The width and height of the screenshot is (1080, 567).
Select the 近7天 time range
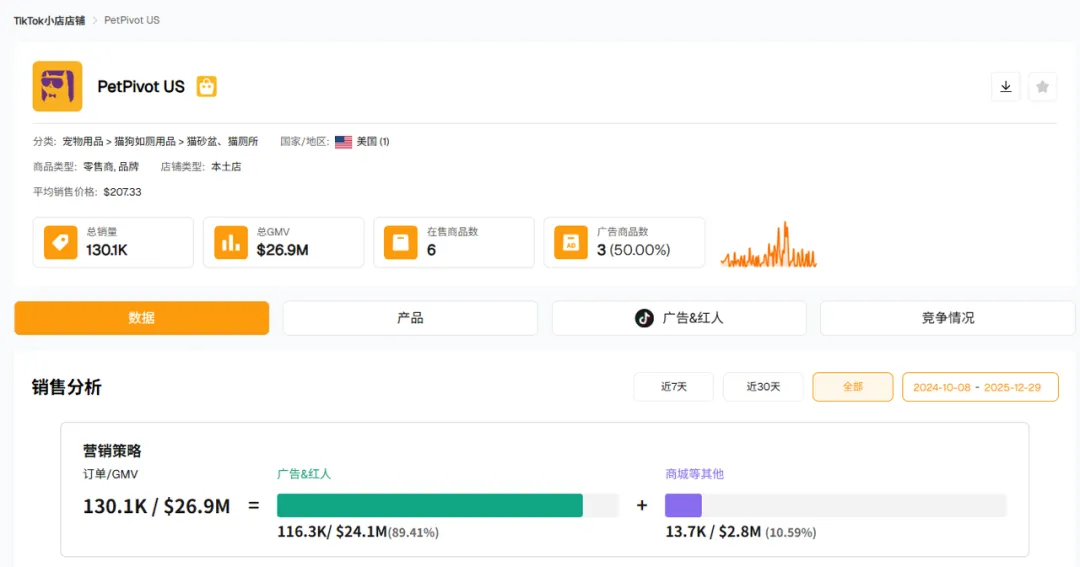click(673, 387)
